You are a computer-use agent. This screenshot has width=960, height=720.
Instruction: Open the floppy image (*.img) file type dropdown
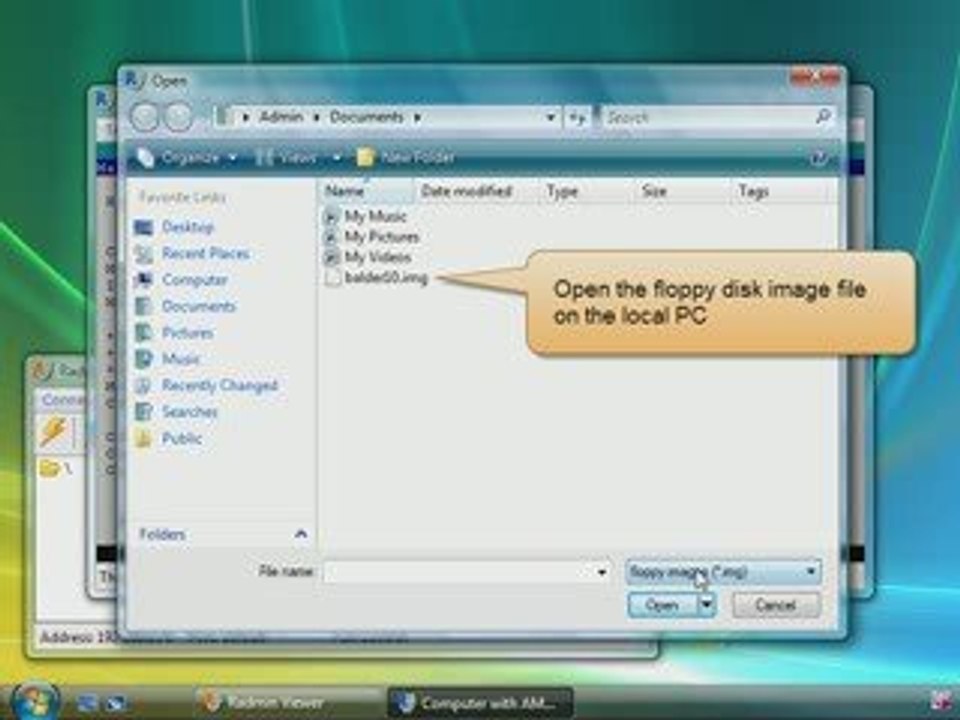click(723, 572)
